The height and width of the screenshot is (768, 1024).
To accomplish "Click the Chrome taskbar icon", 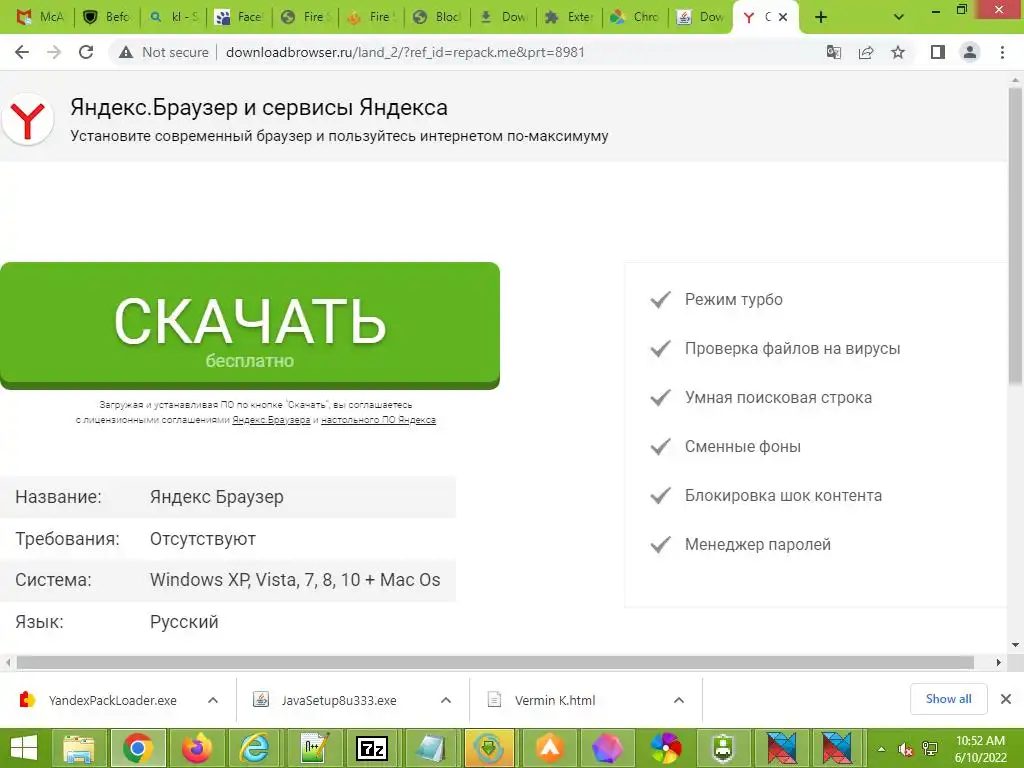I will [138, 748].
